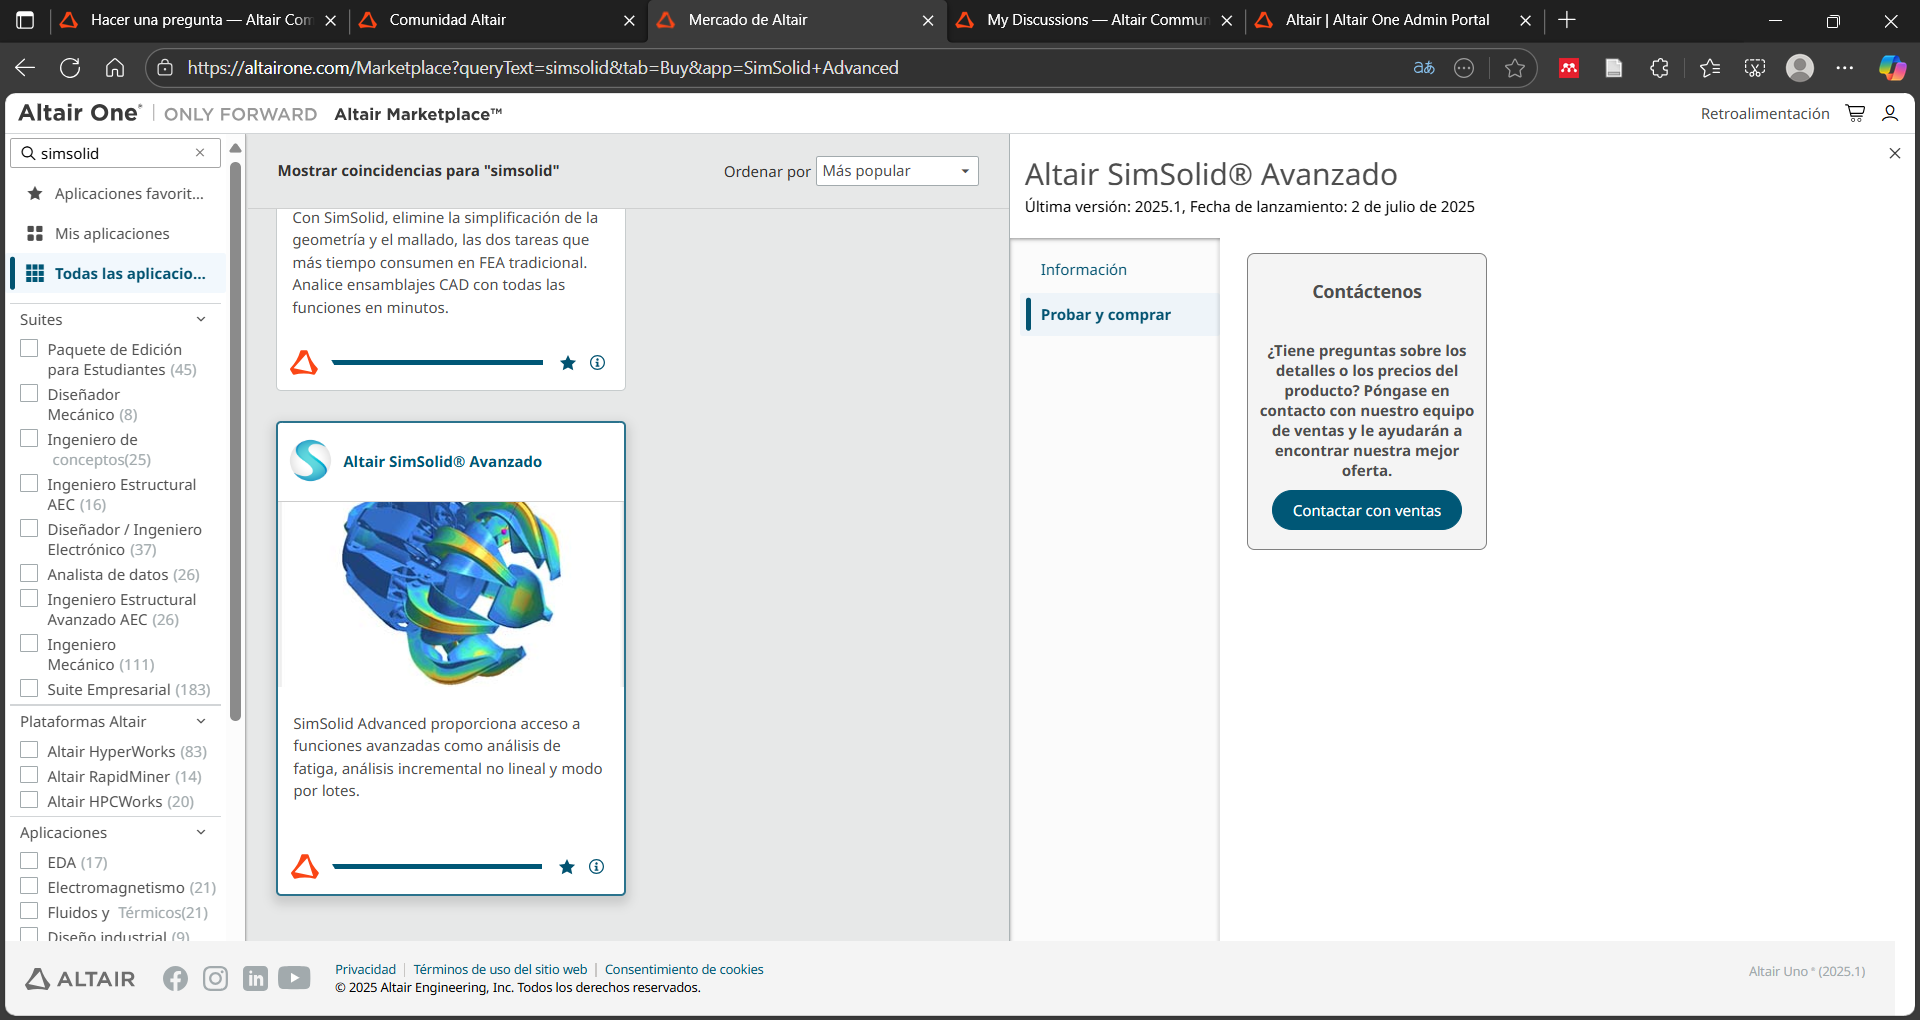Open the Retroalimentación link
This screenshot has width=1920, height=1020.
[x=1765, y=114]
